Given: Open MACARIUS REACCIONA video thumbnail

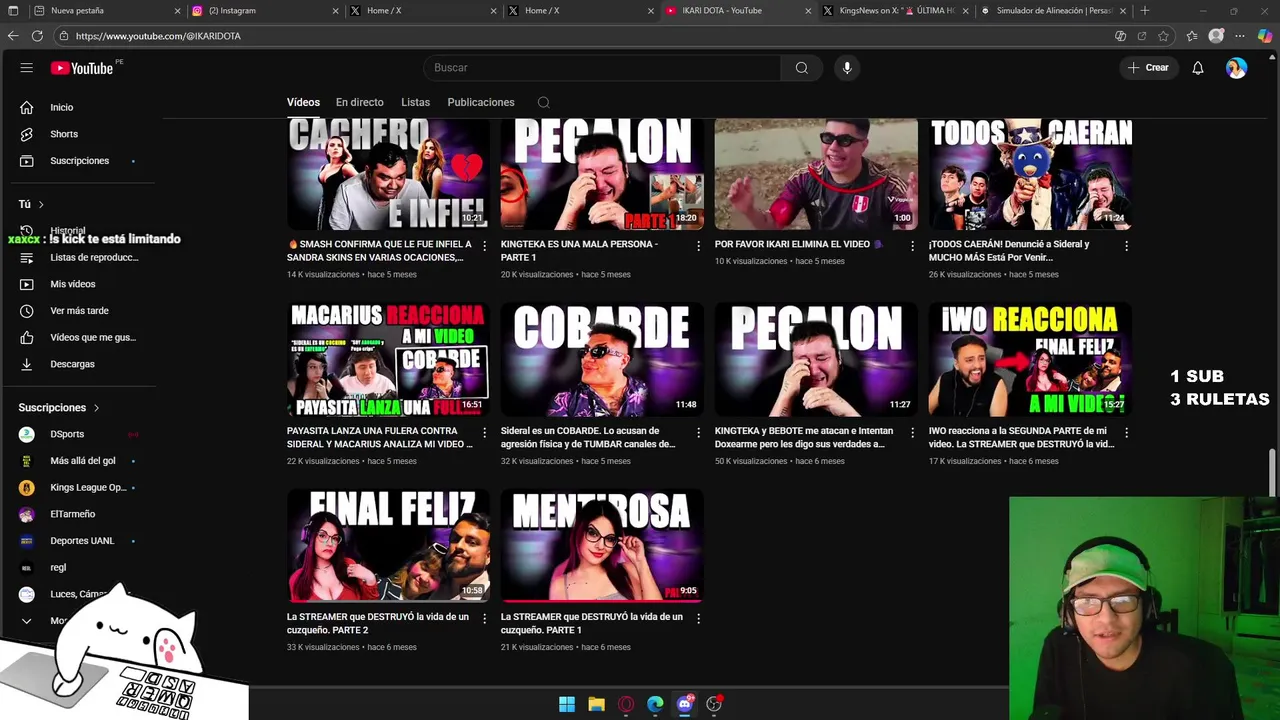Looking at the screenshot, I should coord(388,359).
